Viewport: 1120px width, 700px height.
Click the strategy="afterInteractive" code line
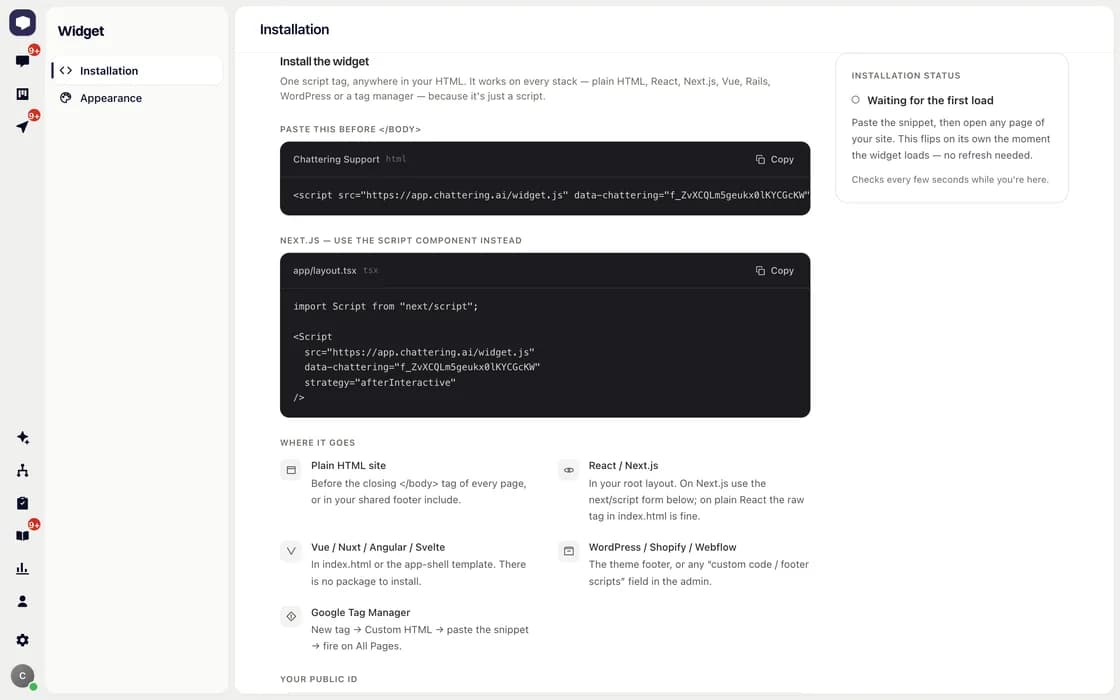tap(380, 383)
